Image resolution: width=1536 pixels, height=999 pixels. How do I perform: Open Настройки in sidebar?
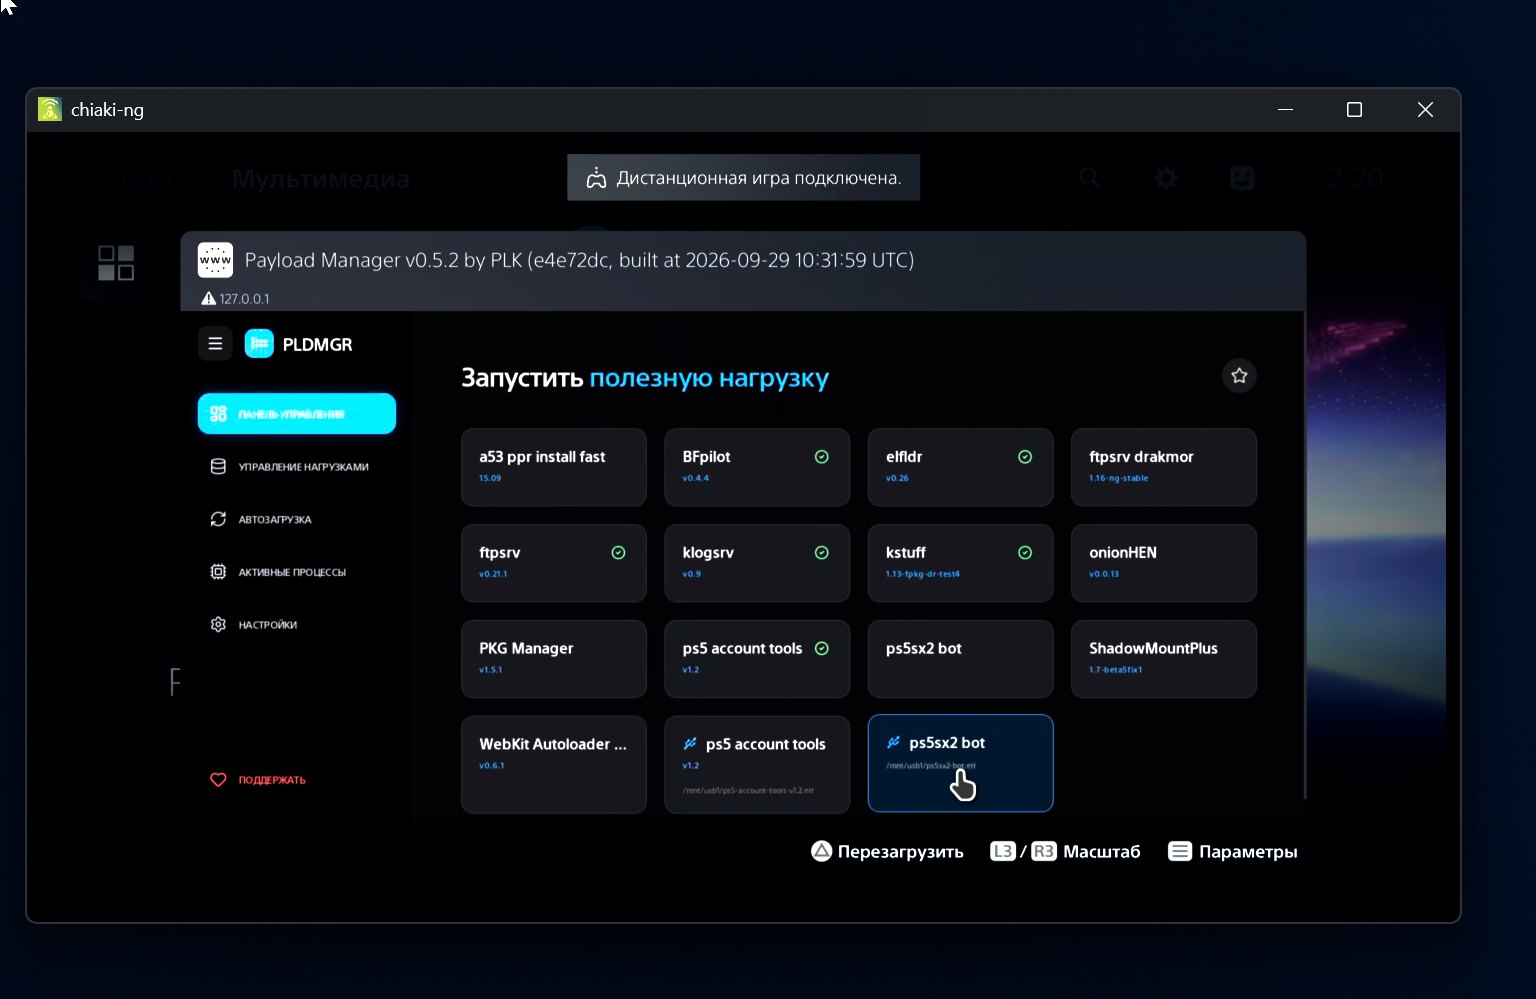[297, 624]
